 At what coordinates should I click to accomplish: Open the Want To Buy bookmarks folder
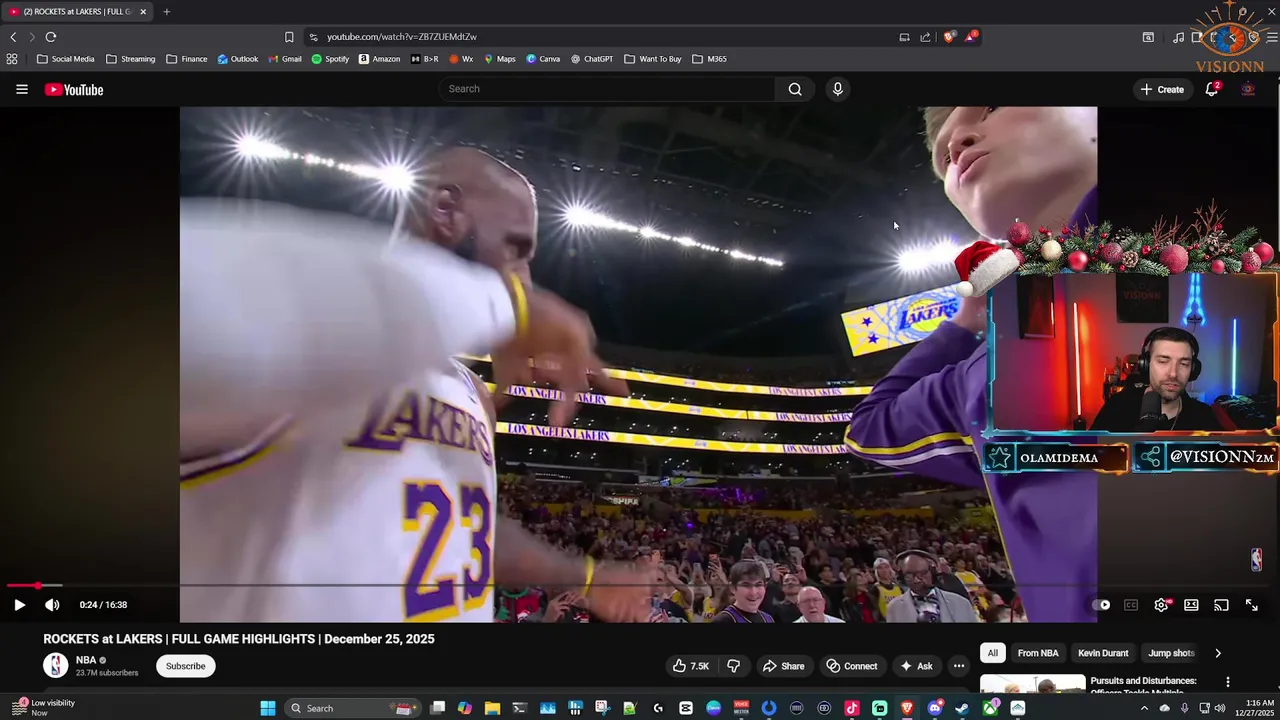click(x=652, y=59)
